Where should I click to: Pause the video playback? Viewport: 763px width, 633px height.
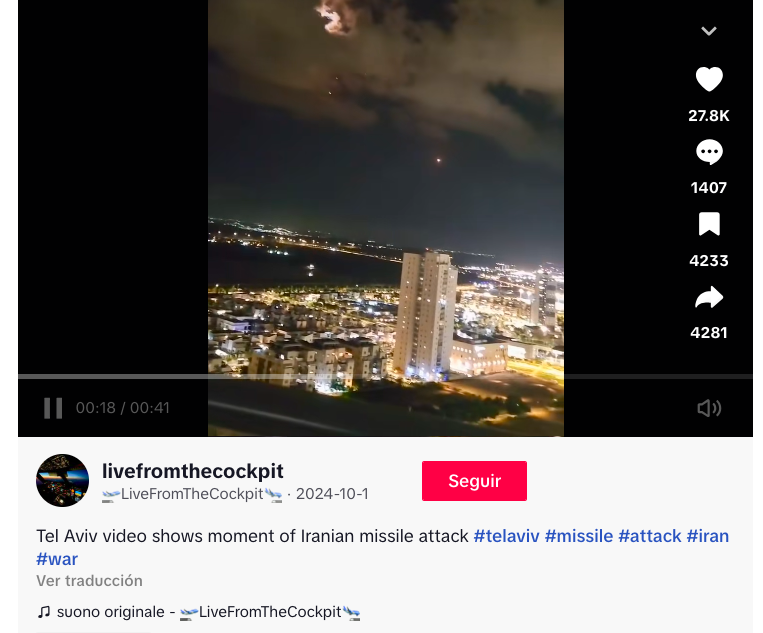[x=53, y=408]
